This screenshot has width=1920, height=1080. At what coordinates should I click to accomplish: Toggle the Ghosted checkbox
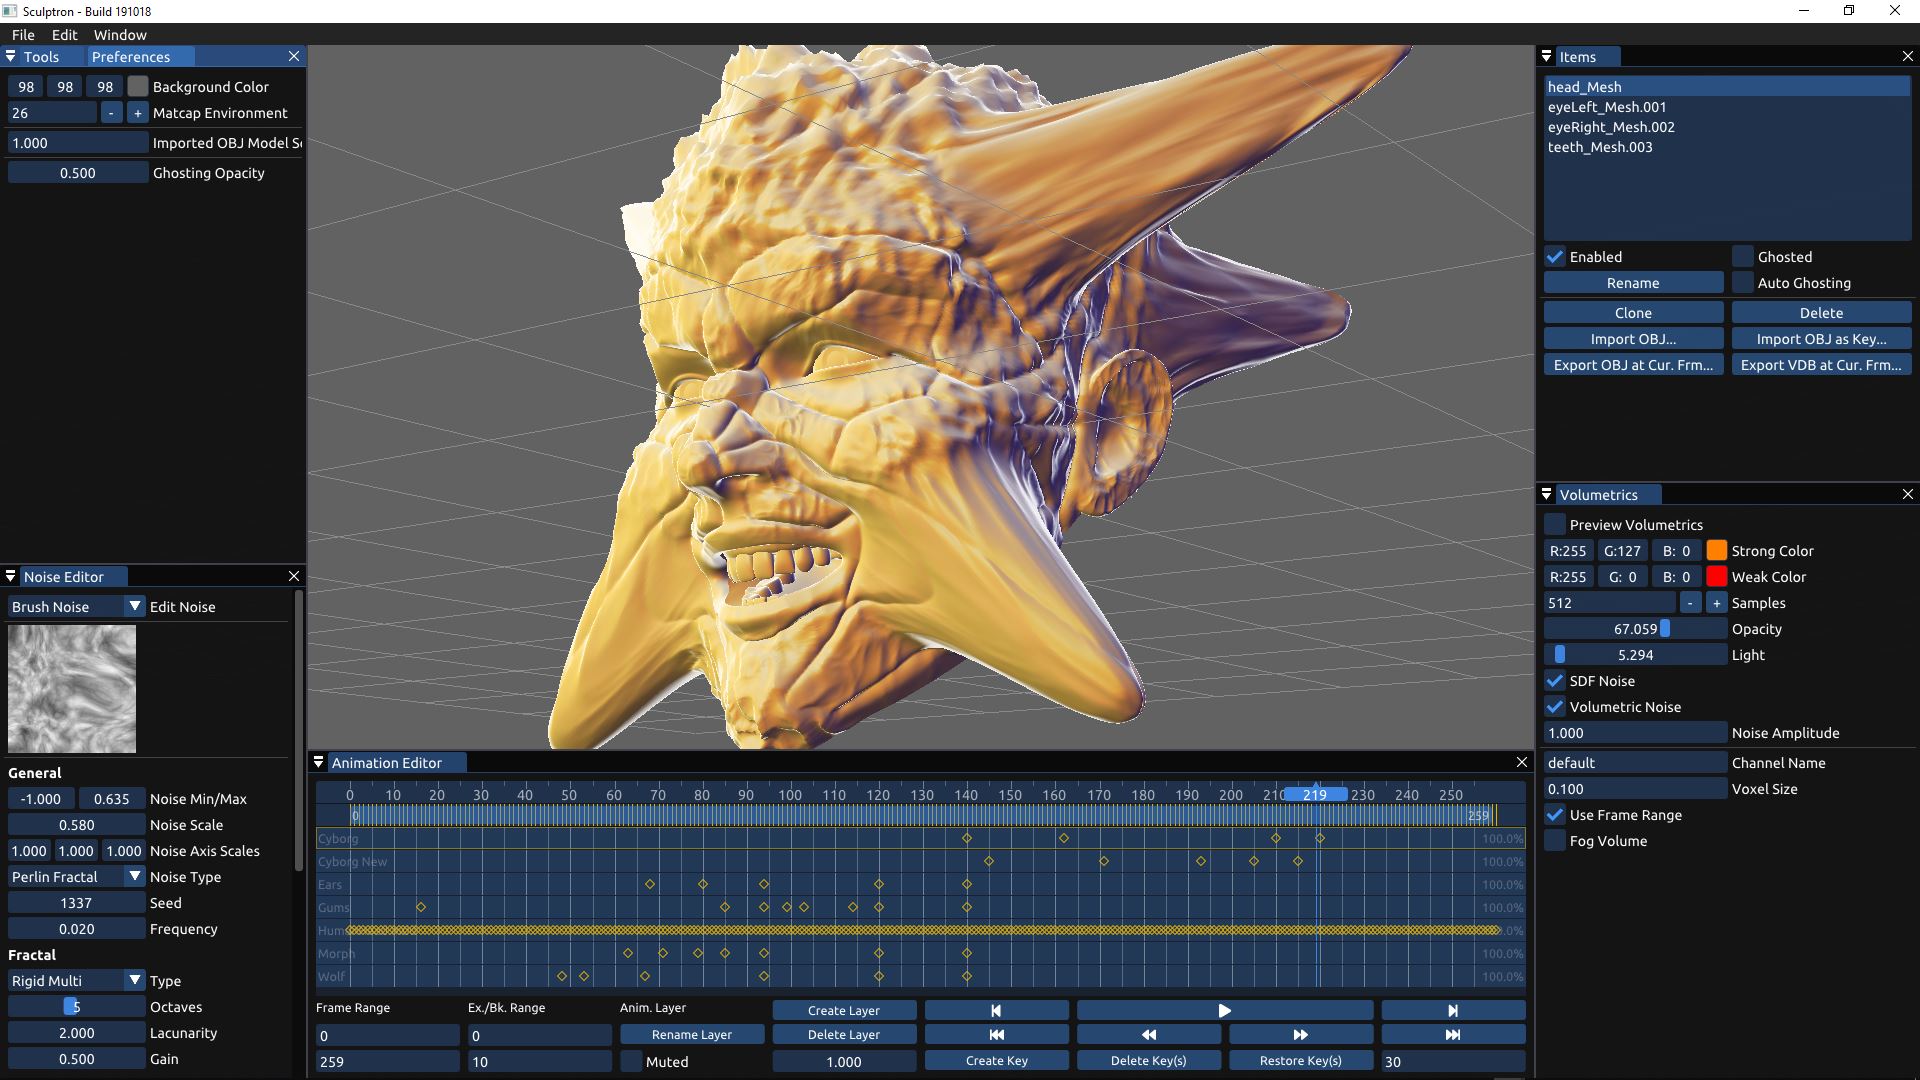(1743, 257)
